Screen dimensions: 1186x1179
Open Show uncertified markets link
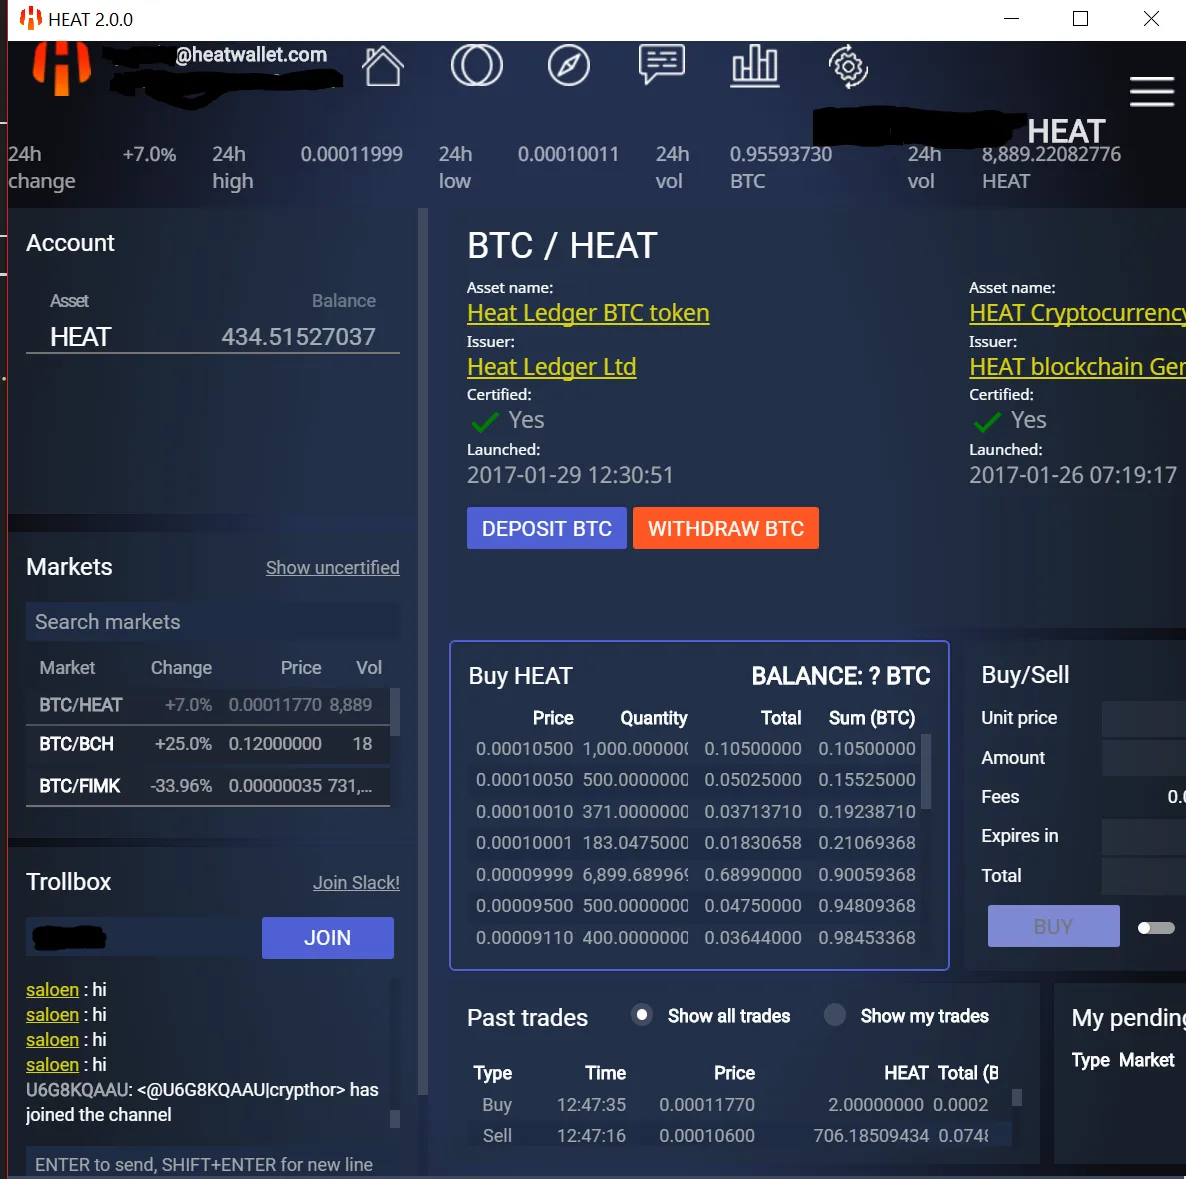tap(332, 567)
